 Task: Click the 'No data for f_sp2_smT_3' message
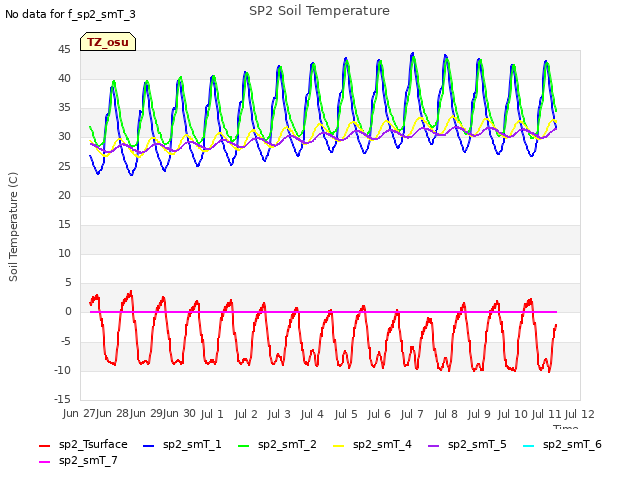(70, 14)
